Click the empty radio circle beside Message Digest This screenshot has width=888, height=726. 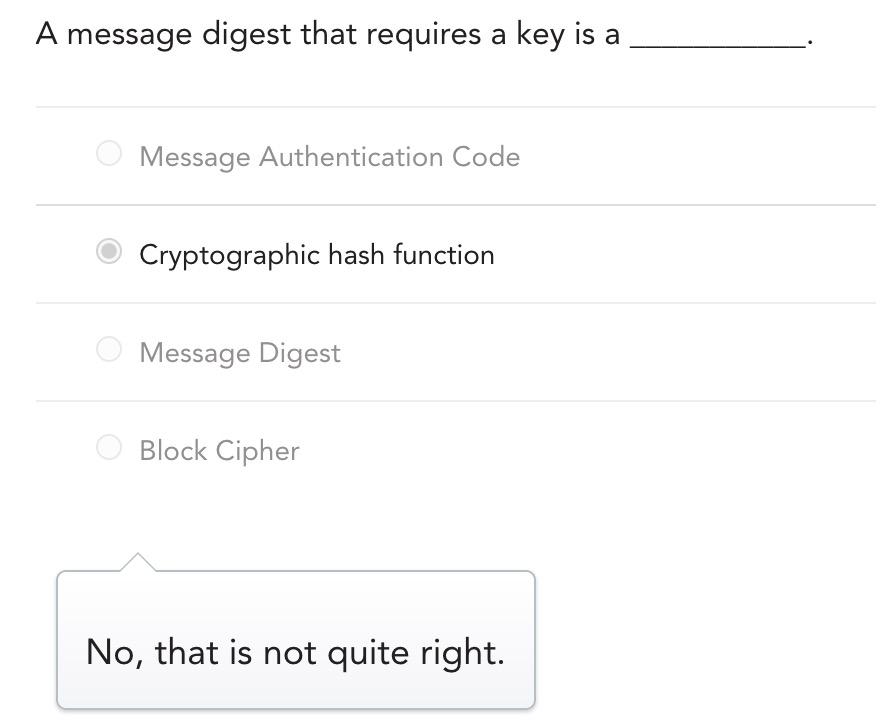pyautogui.click(x=108, y=349)
